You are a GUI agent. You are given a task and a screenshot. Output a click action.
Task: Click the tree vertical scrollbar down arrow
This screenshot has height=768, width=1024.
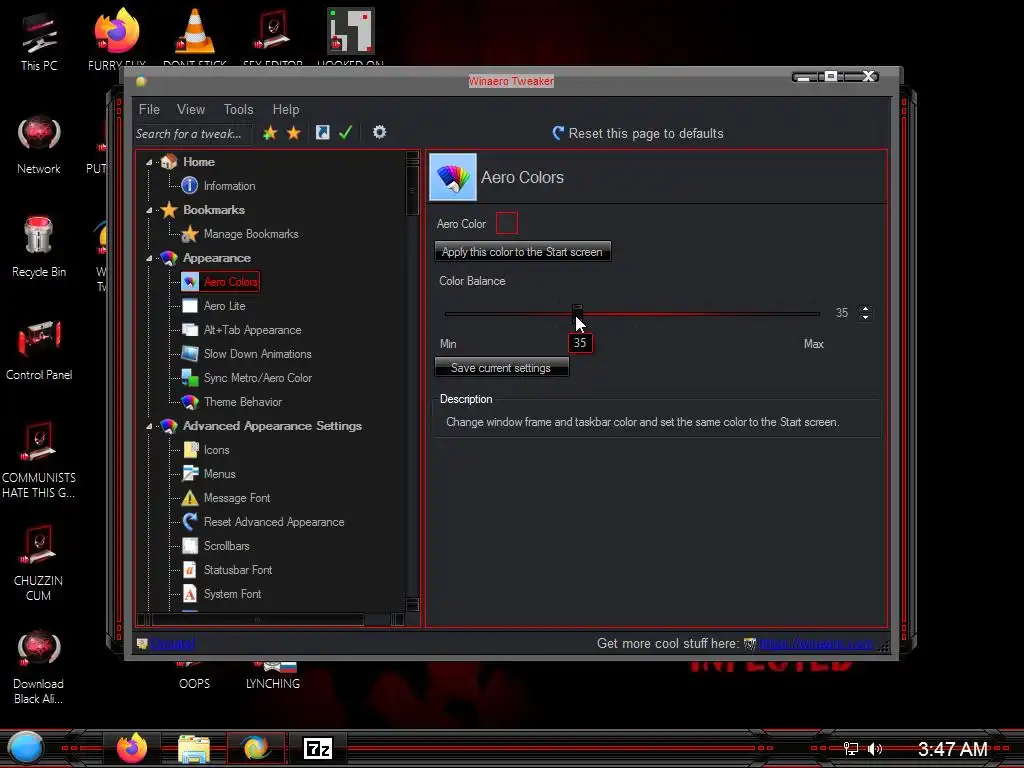point(412,604)
